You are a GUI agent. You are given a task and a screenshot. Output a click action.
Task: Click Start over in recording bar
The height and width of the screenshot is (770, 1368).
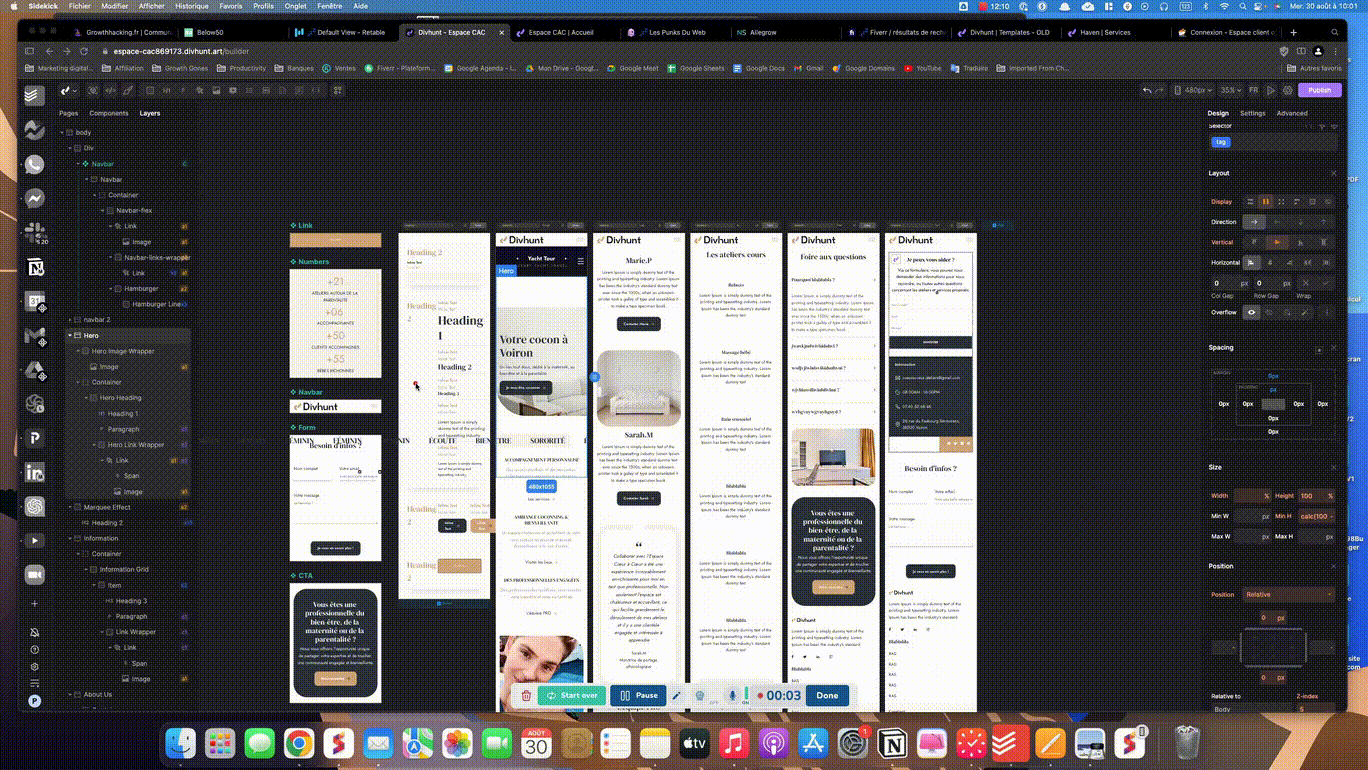tap(572, 696)
